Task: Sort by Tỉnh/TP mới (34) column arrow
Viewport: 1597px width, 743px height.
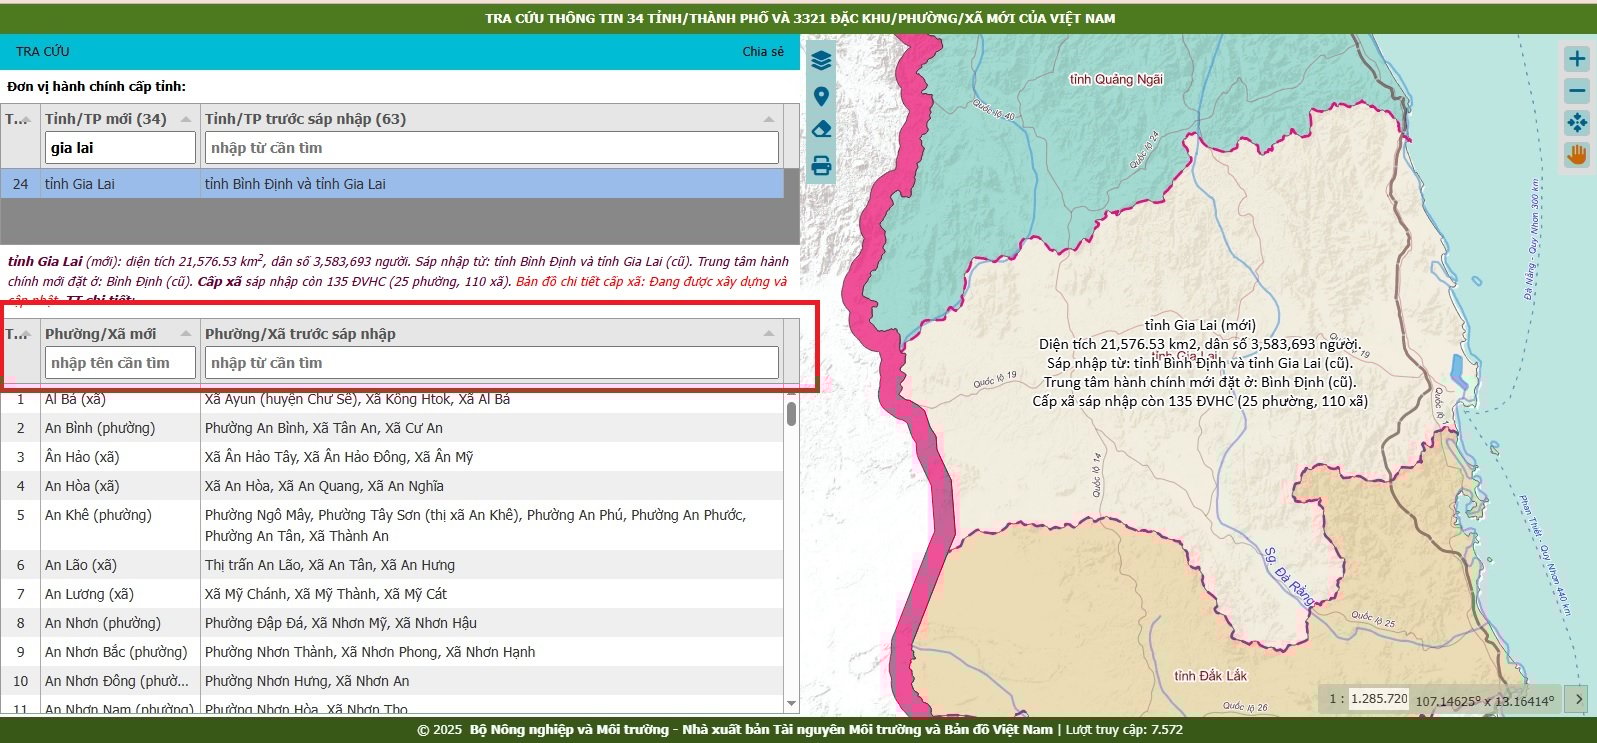Action: pyautogui.click(x=186, y=119)
